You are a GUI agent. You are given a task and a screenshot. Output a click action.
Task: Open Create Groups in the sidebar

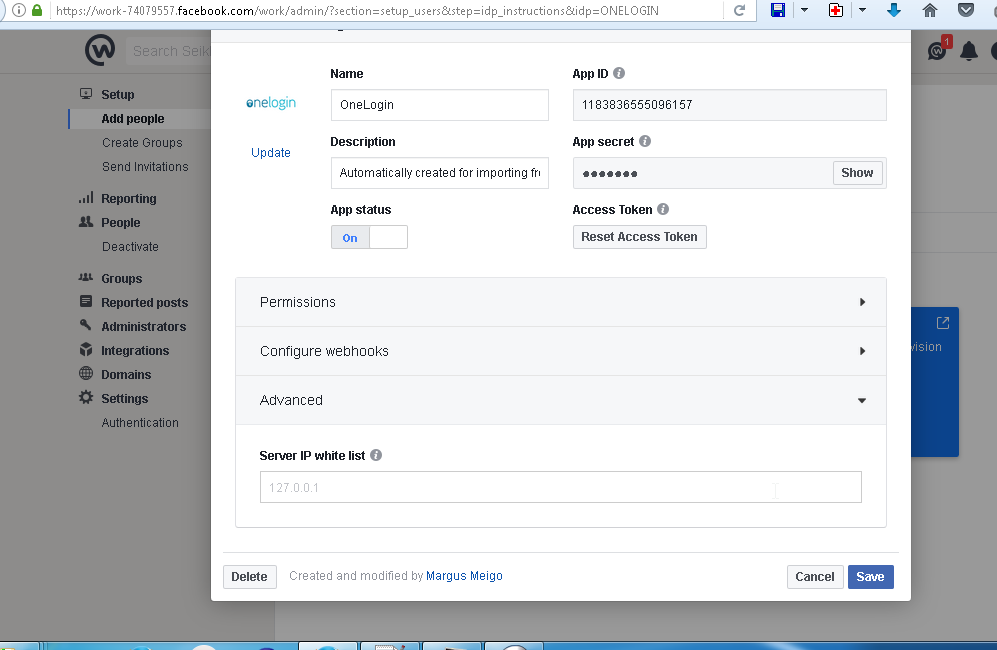pyautogui.click(x=142, y=142)
